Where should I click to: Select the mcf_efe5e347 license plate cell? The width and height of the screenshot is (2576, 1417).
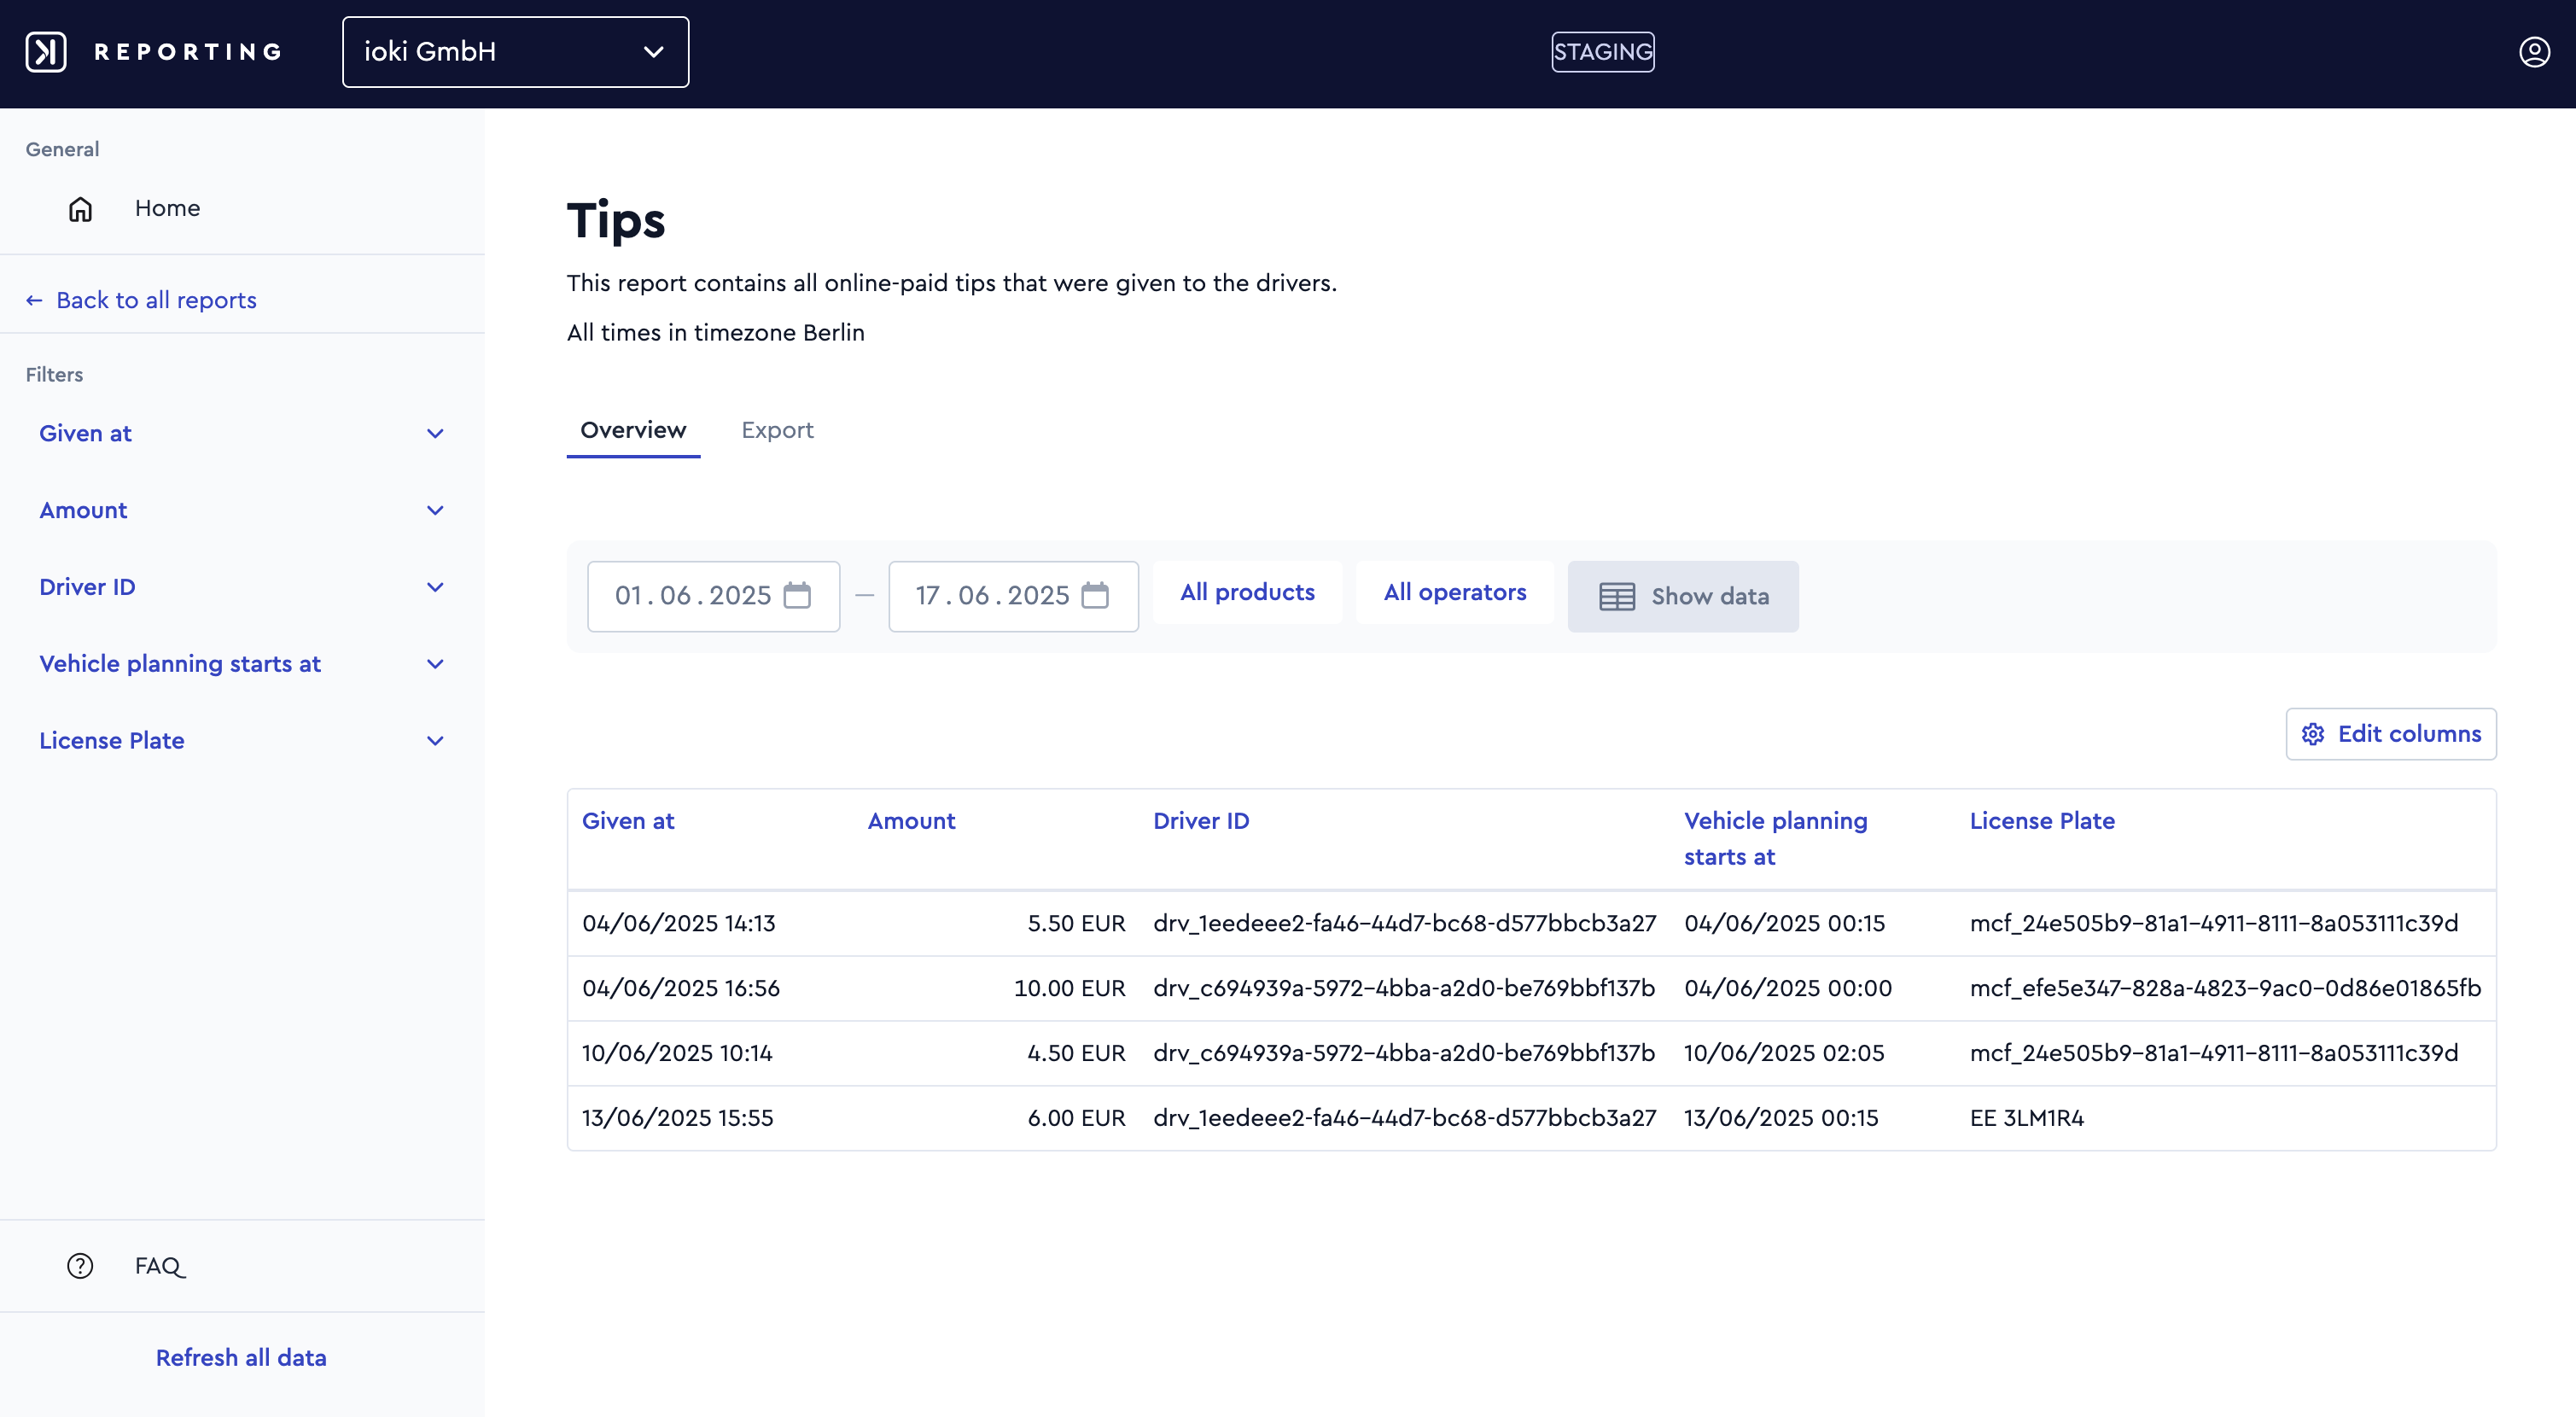tap(2225, 988)
